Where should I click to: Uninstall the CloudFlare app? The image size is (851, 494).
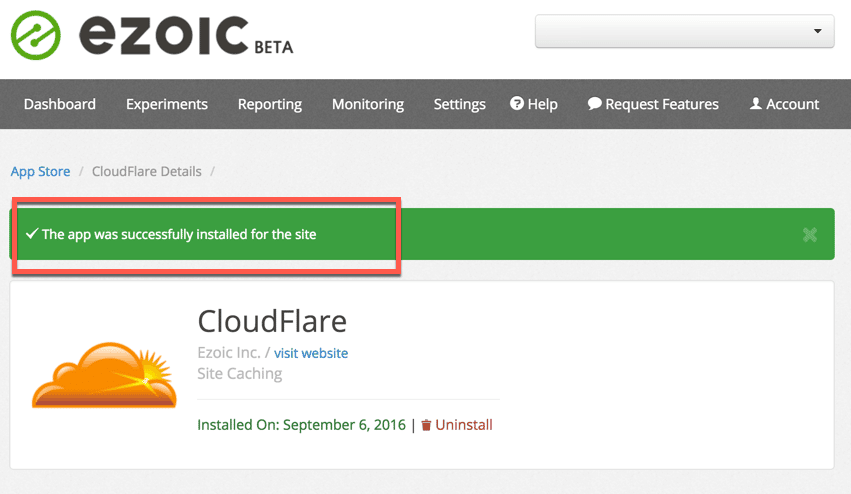(x=464, y=425)
